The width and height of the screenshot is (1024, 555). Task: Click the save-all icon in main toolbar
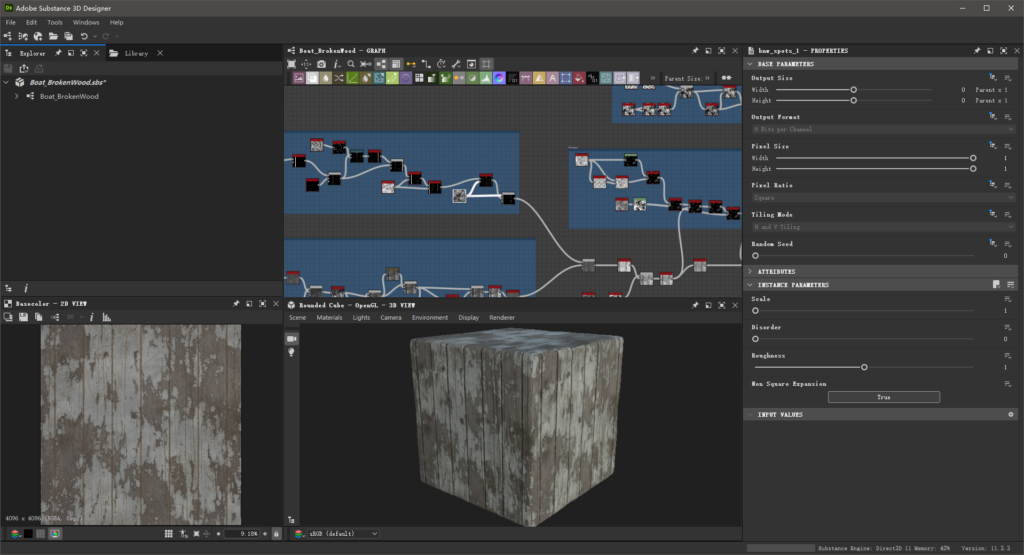[68, 36]
